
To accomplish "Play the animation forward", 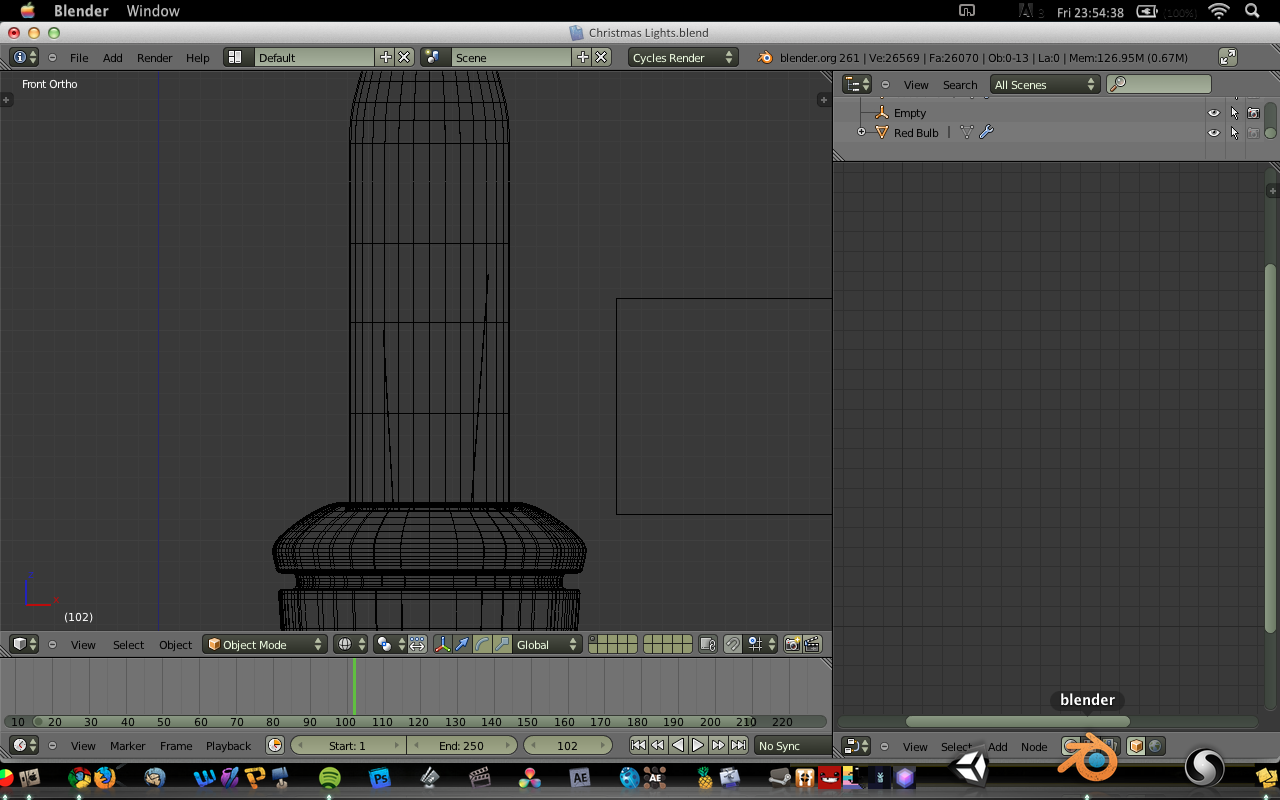I will [698, 746].
